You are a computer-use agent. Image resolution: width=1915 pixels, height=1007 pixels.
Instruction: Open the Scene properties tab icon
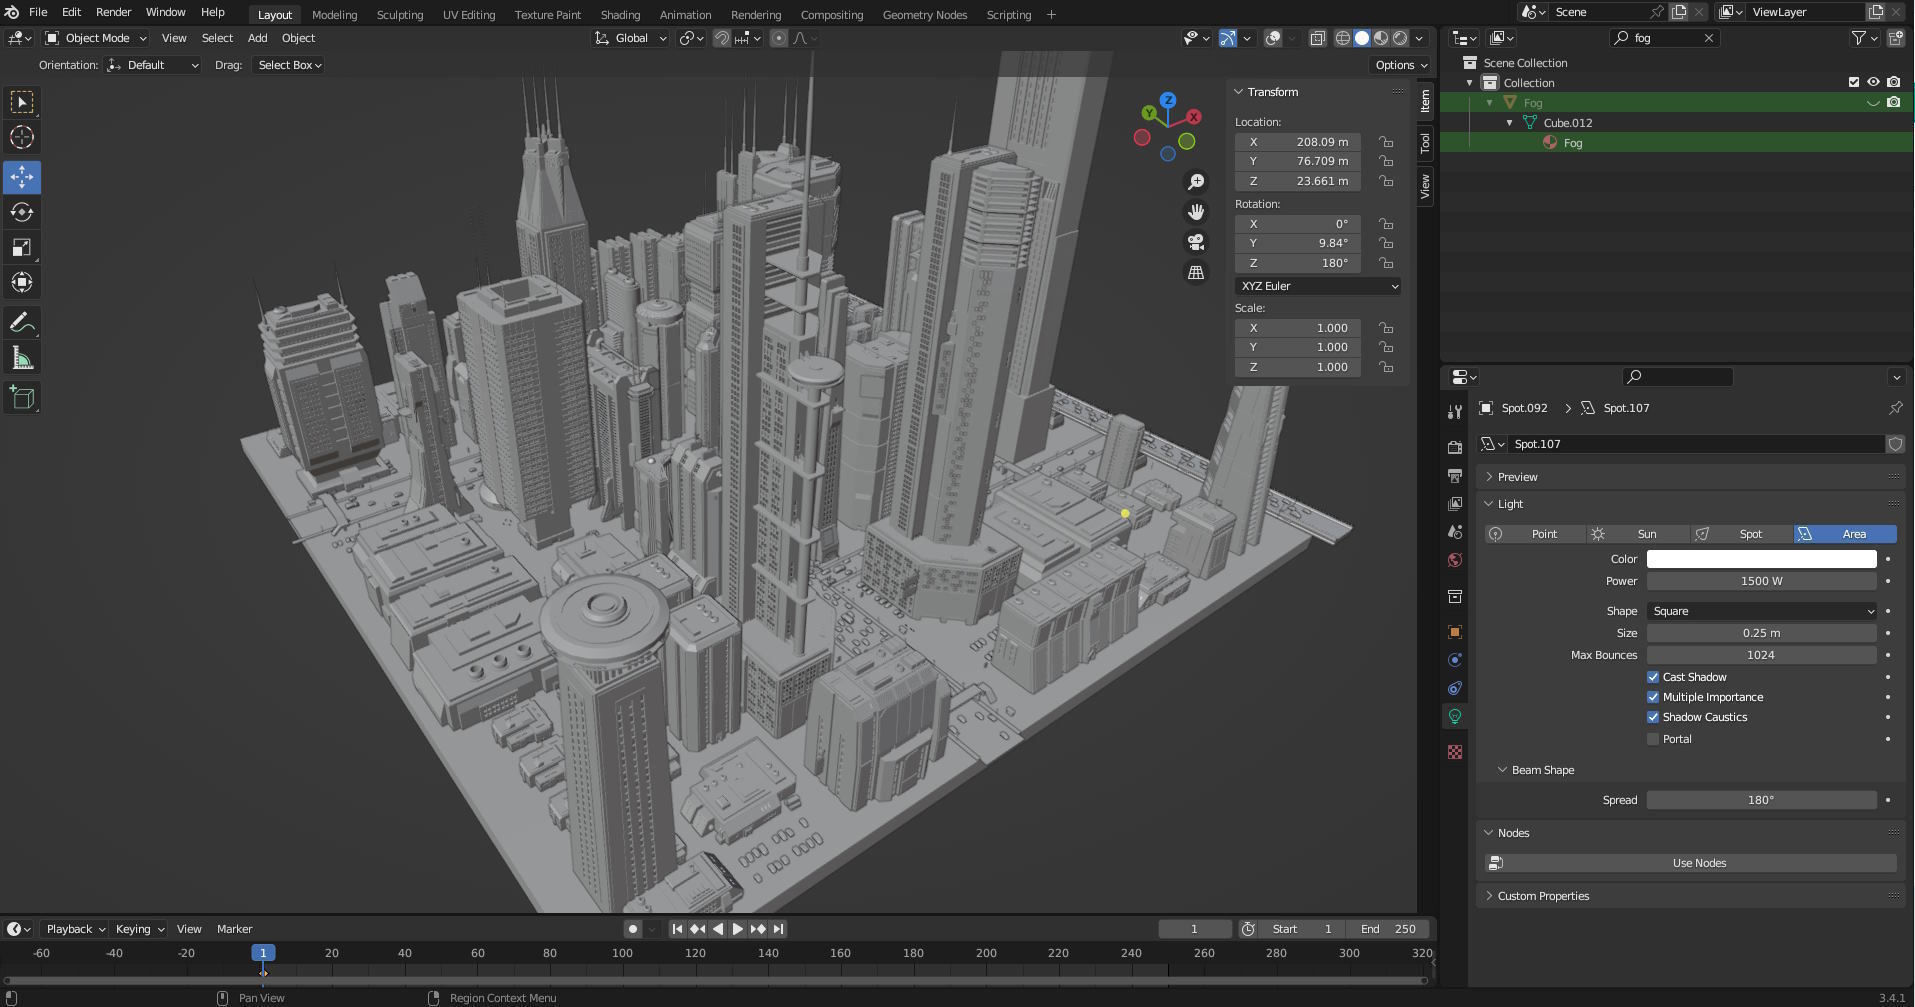[1455, 532]
